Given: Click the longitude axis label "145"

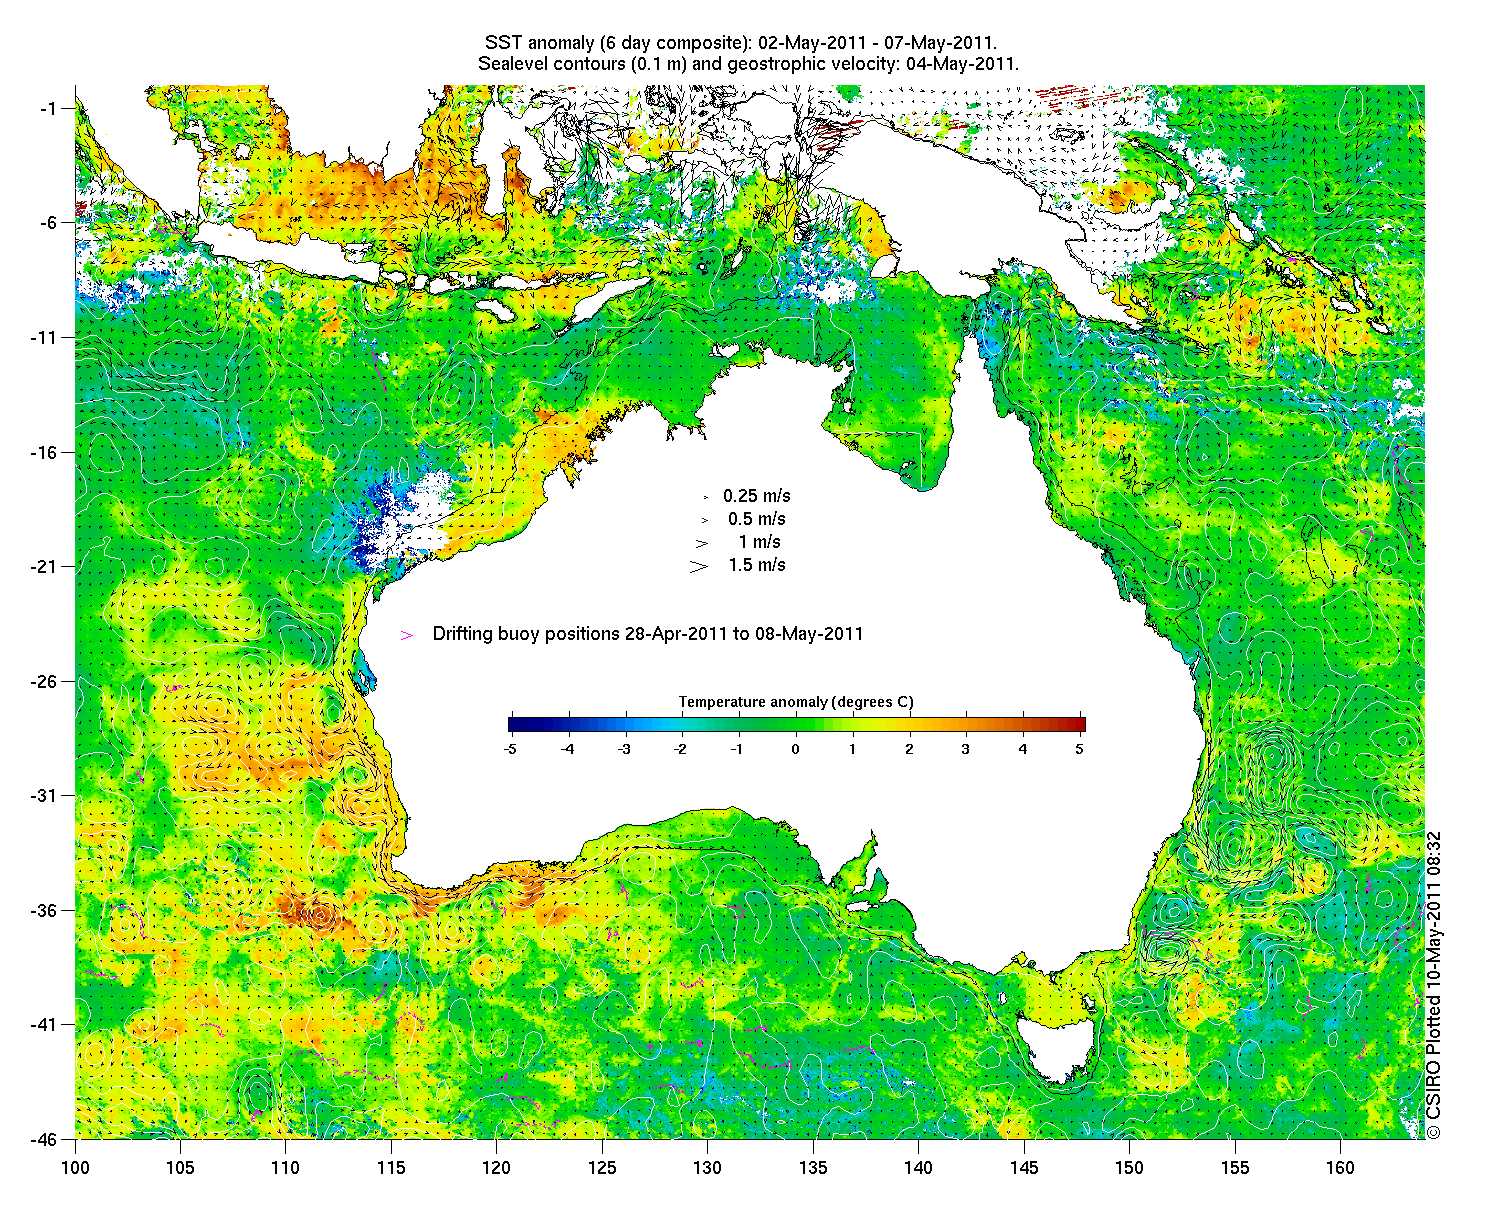Looking at the screenshot, I should (x=1024, y=1168).
